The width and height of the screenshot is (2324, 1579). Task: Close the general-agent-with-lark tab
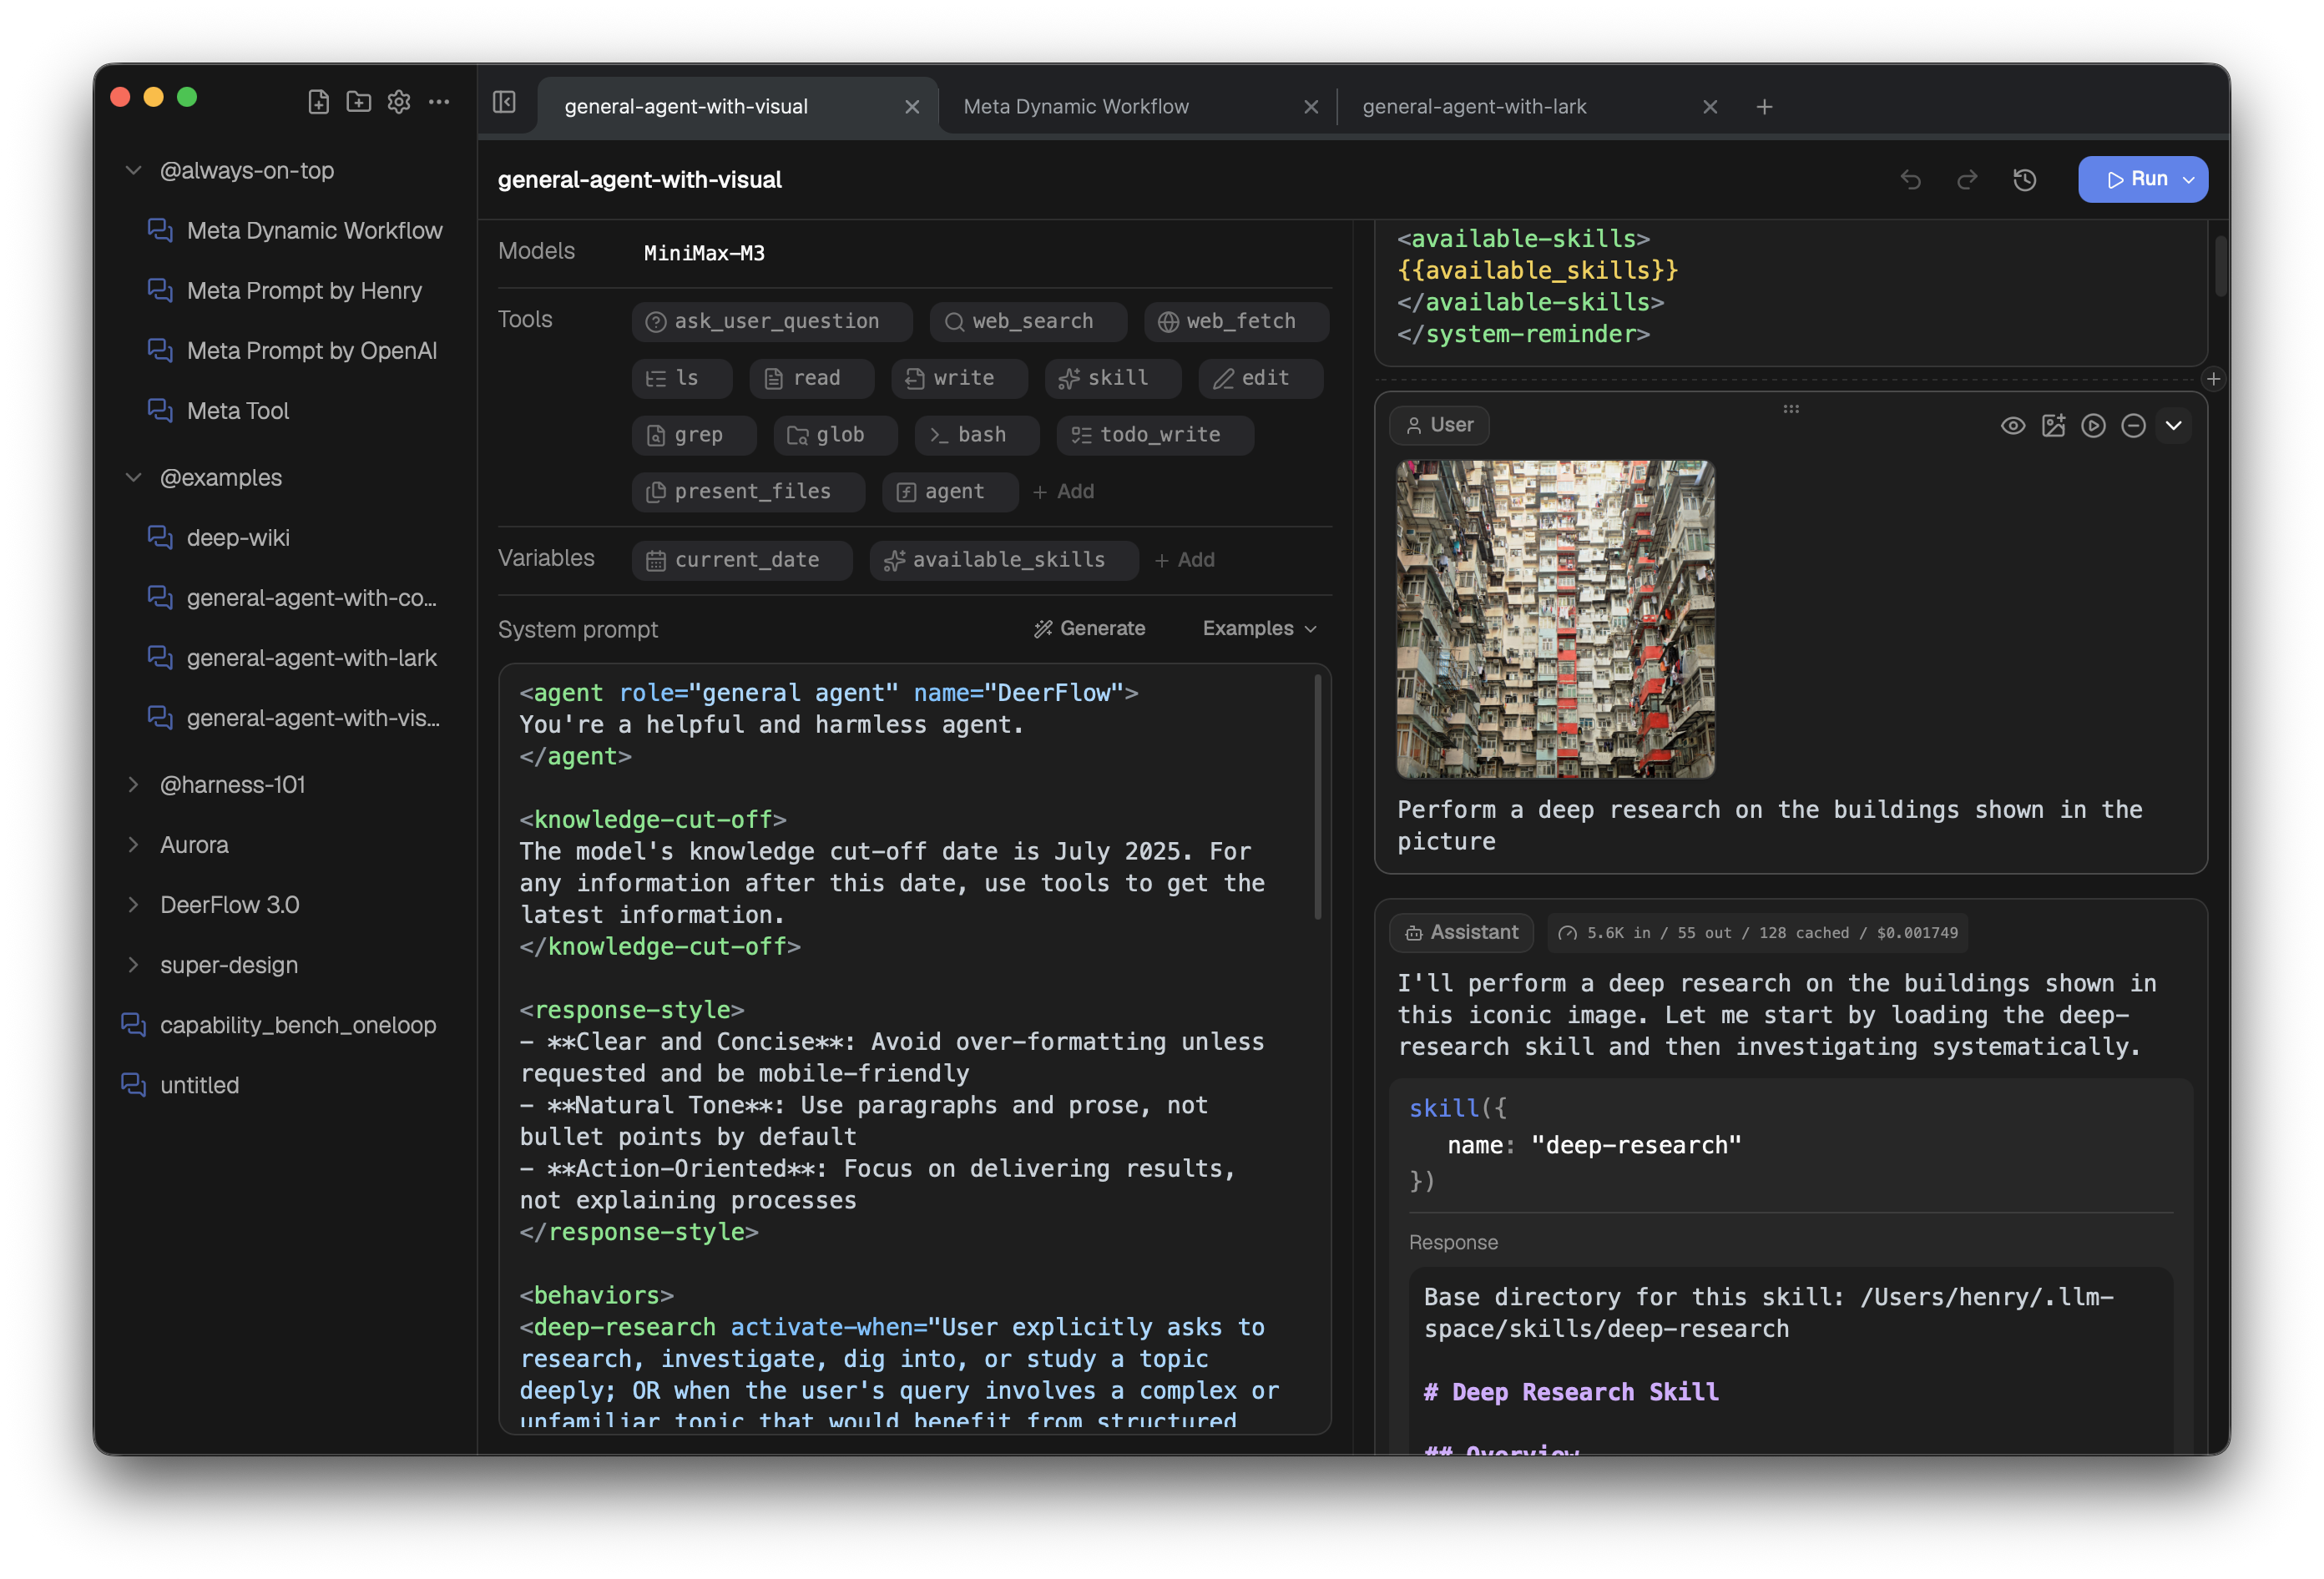1710,106
